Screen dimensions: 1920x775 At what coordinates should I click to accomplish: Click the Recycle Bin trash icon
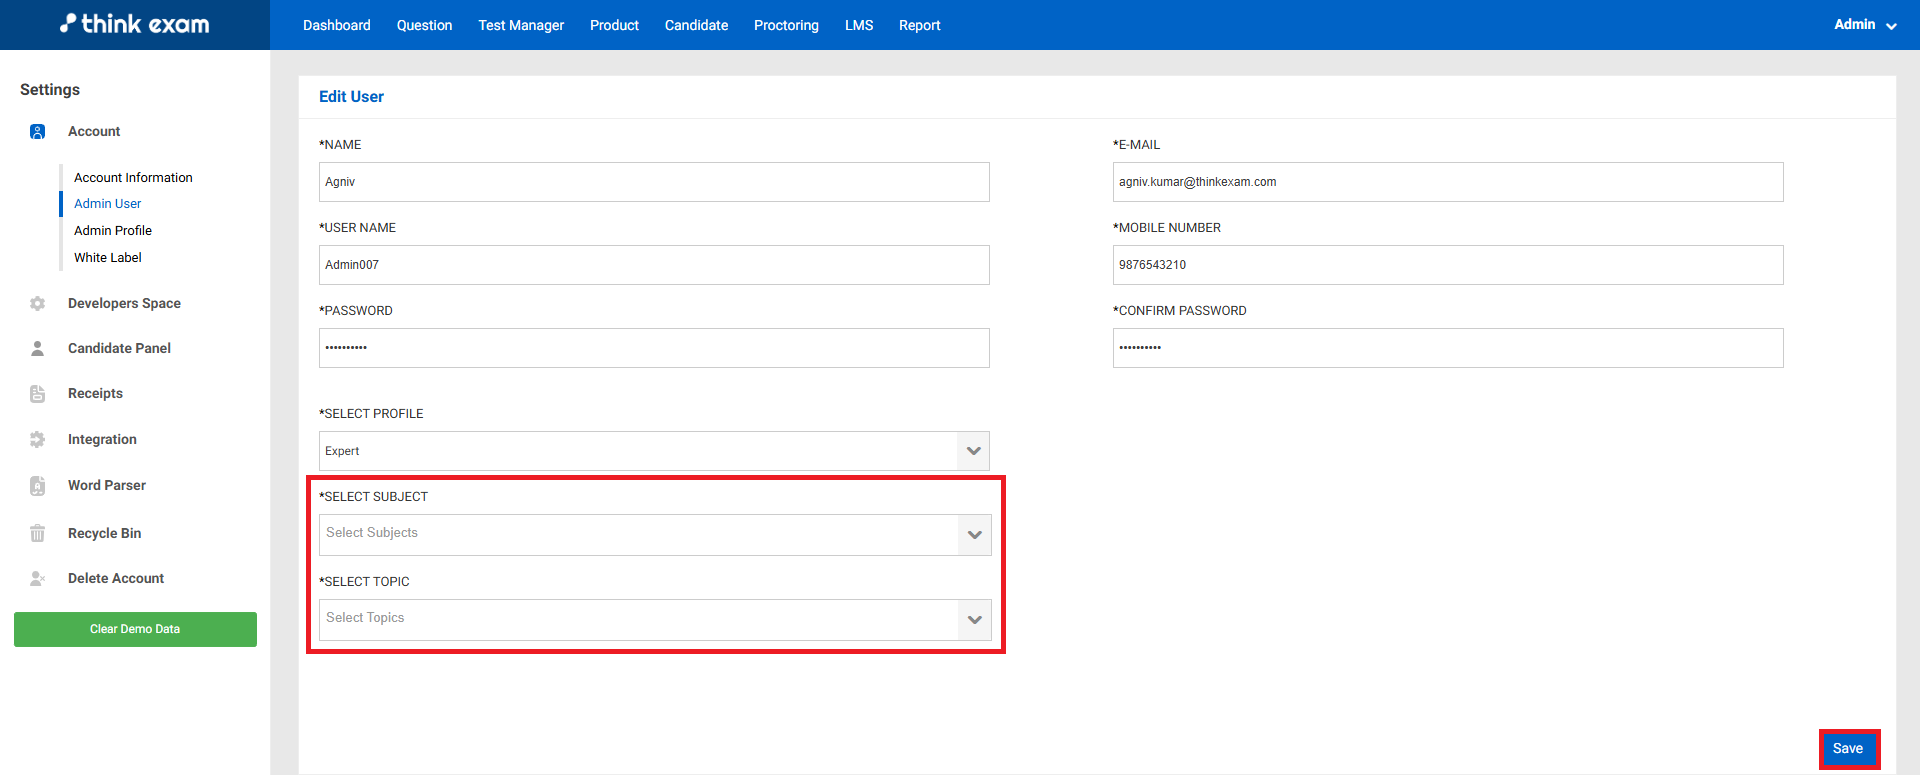pyautogui.click(x=37, y=534)
